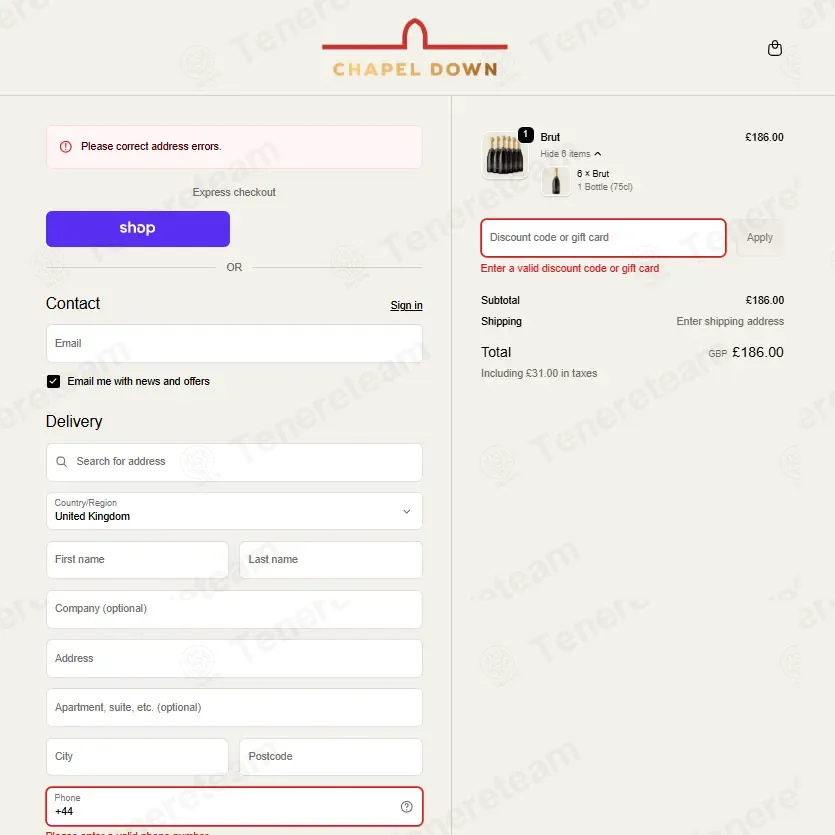This screenshot has height=835, width=835.
Task: Click the Subtotal label
Action: (x=500, y=300)
